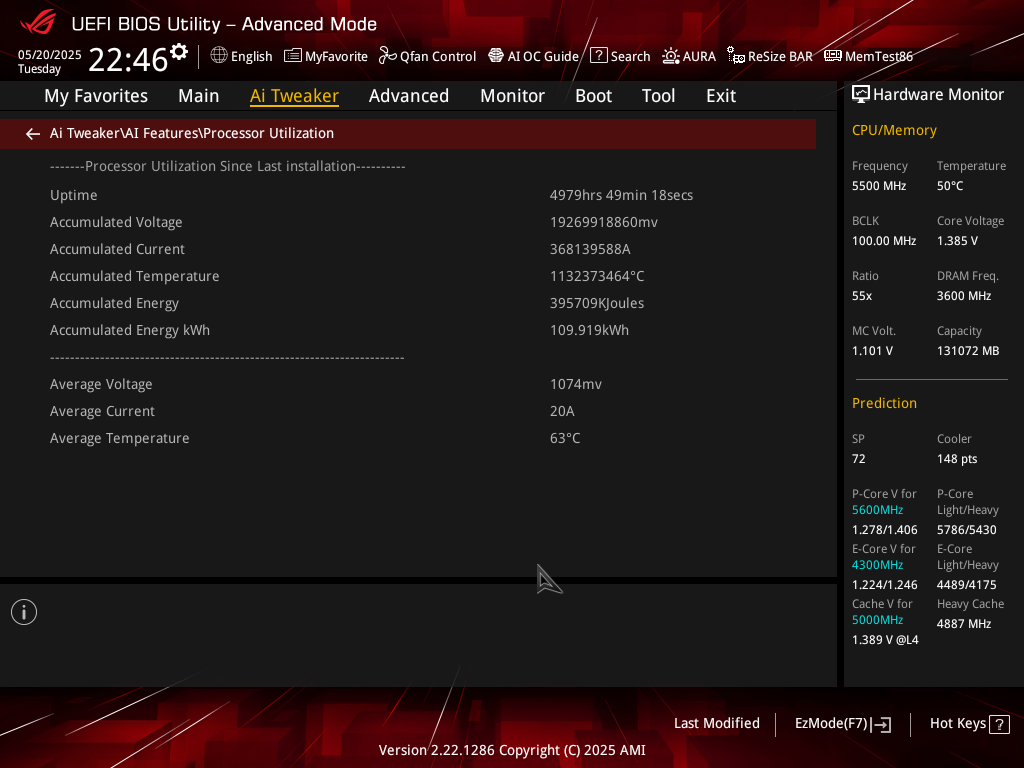Switch to My Favorites tab
This screenshot has height=768, width=1024.
(96, 96)
